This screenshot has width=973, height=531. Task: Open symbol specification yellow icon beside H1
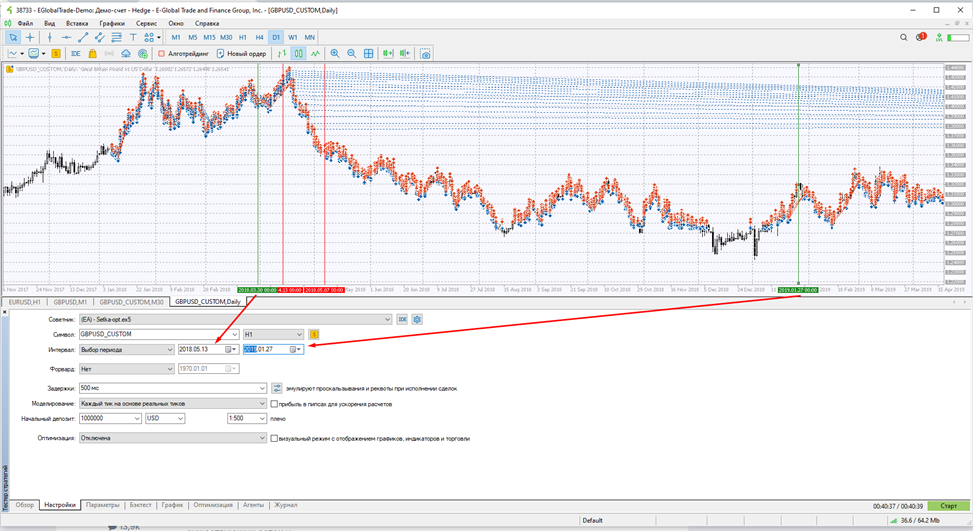(314, 334)
